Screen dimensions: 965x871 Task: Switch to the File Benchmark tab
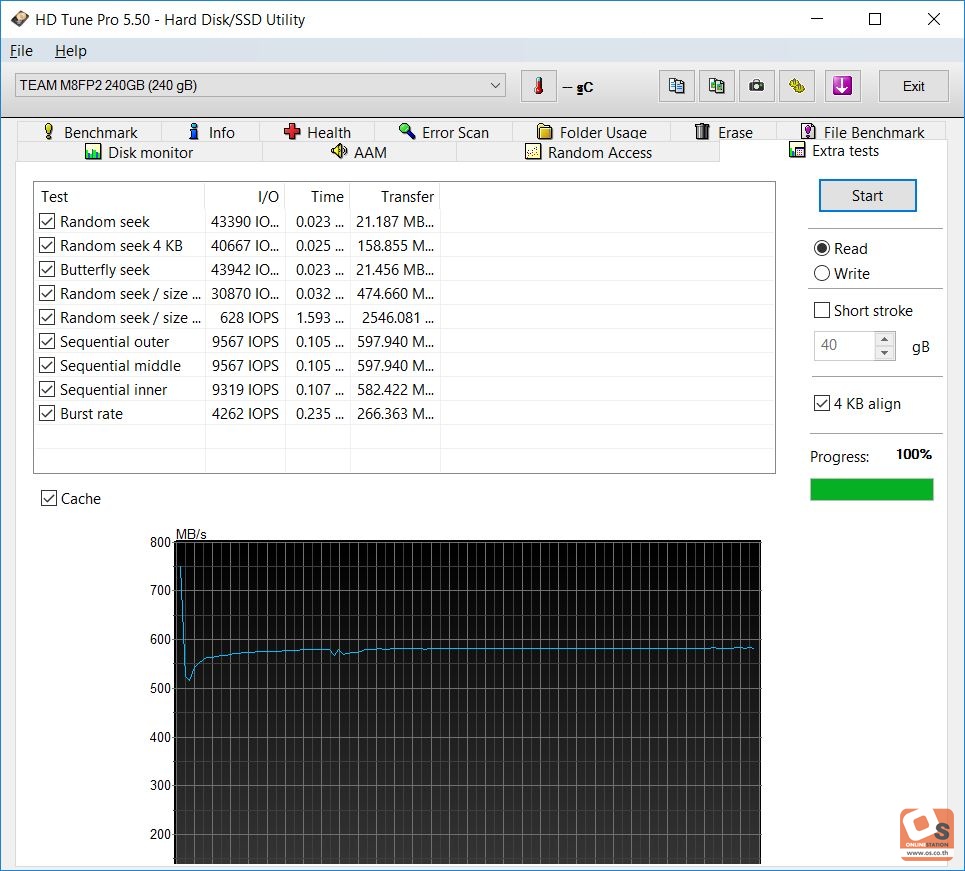pos(862,132)
